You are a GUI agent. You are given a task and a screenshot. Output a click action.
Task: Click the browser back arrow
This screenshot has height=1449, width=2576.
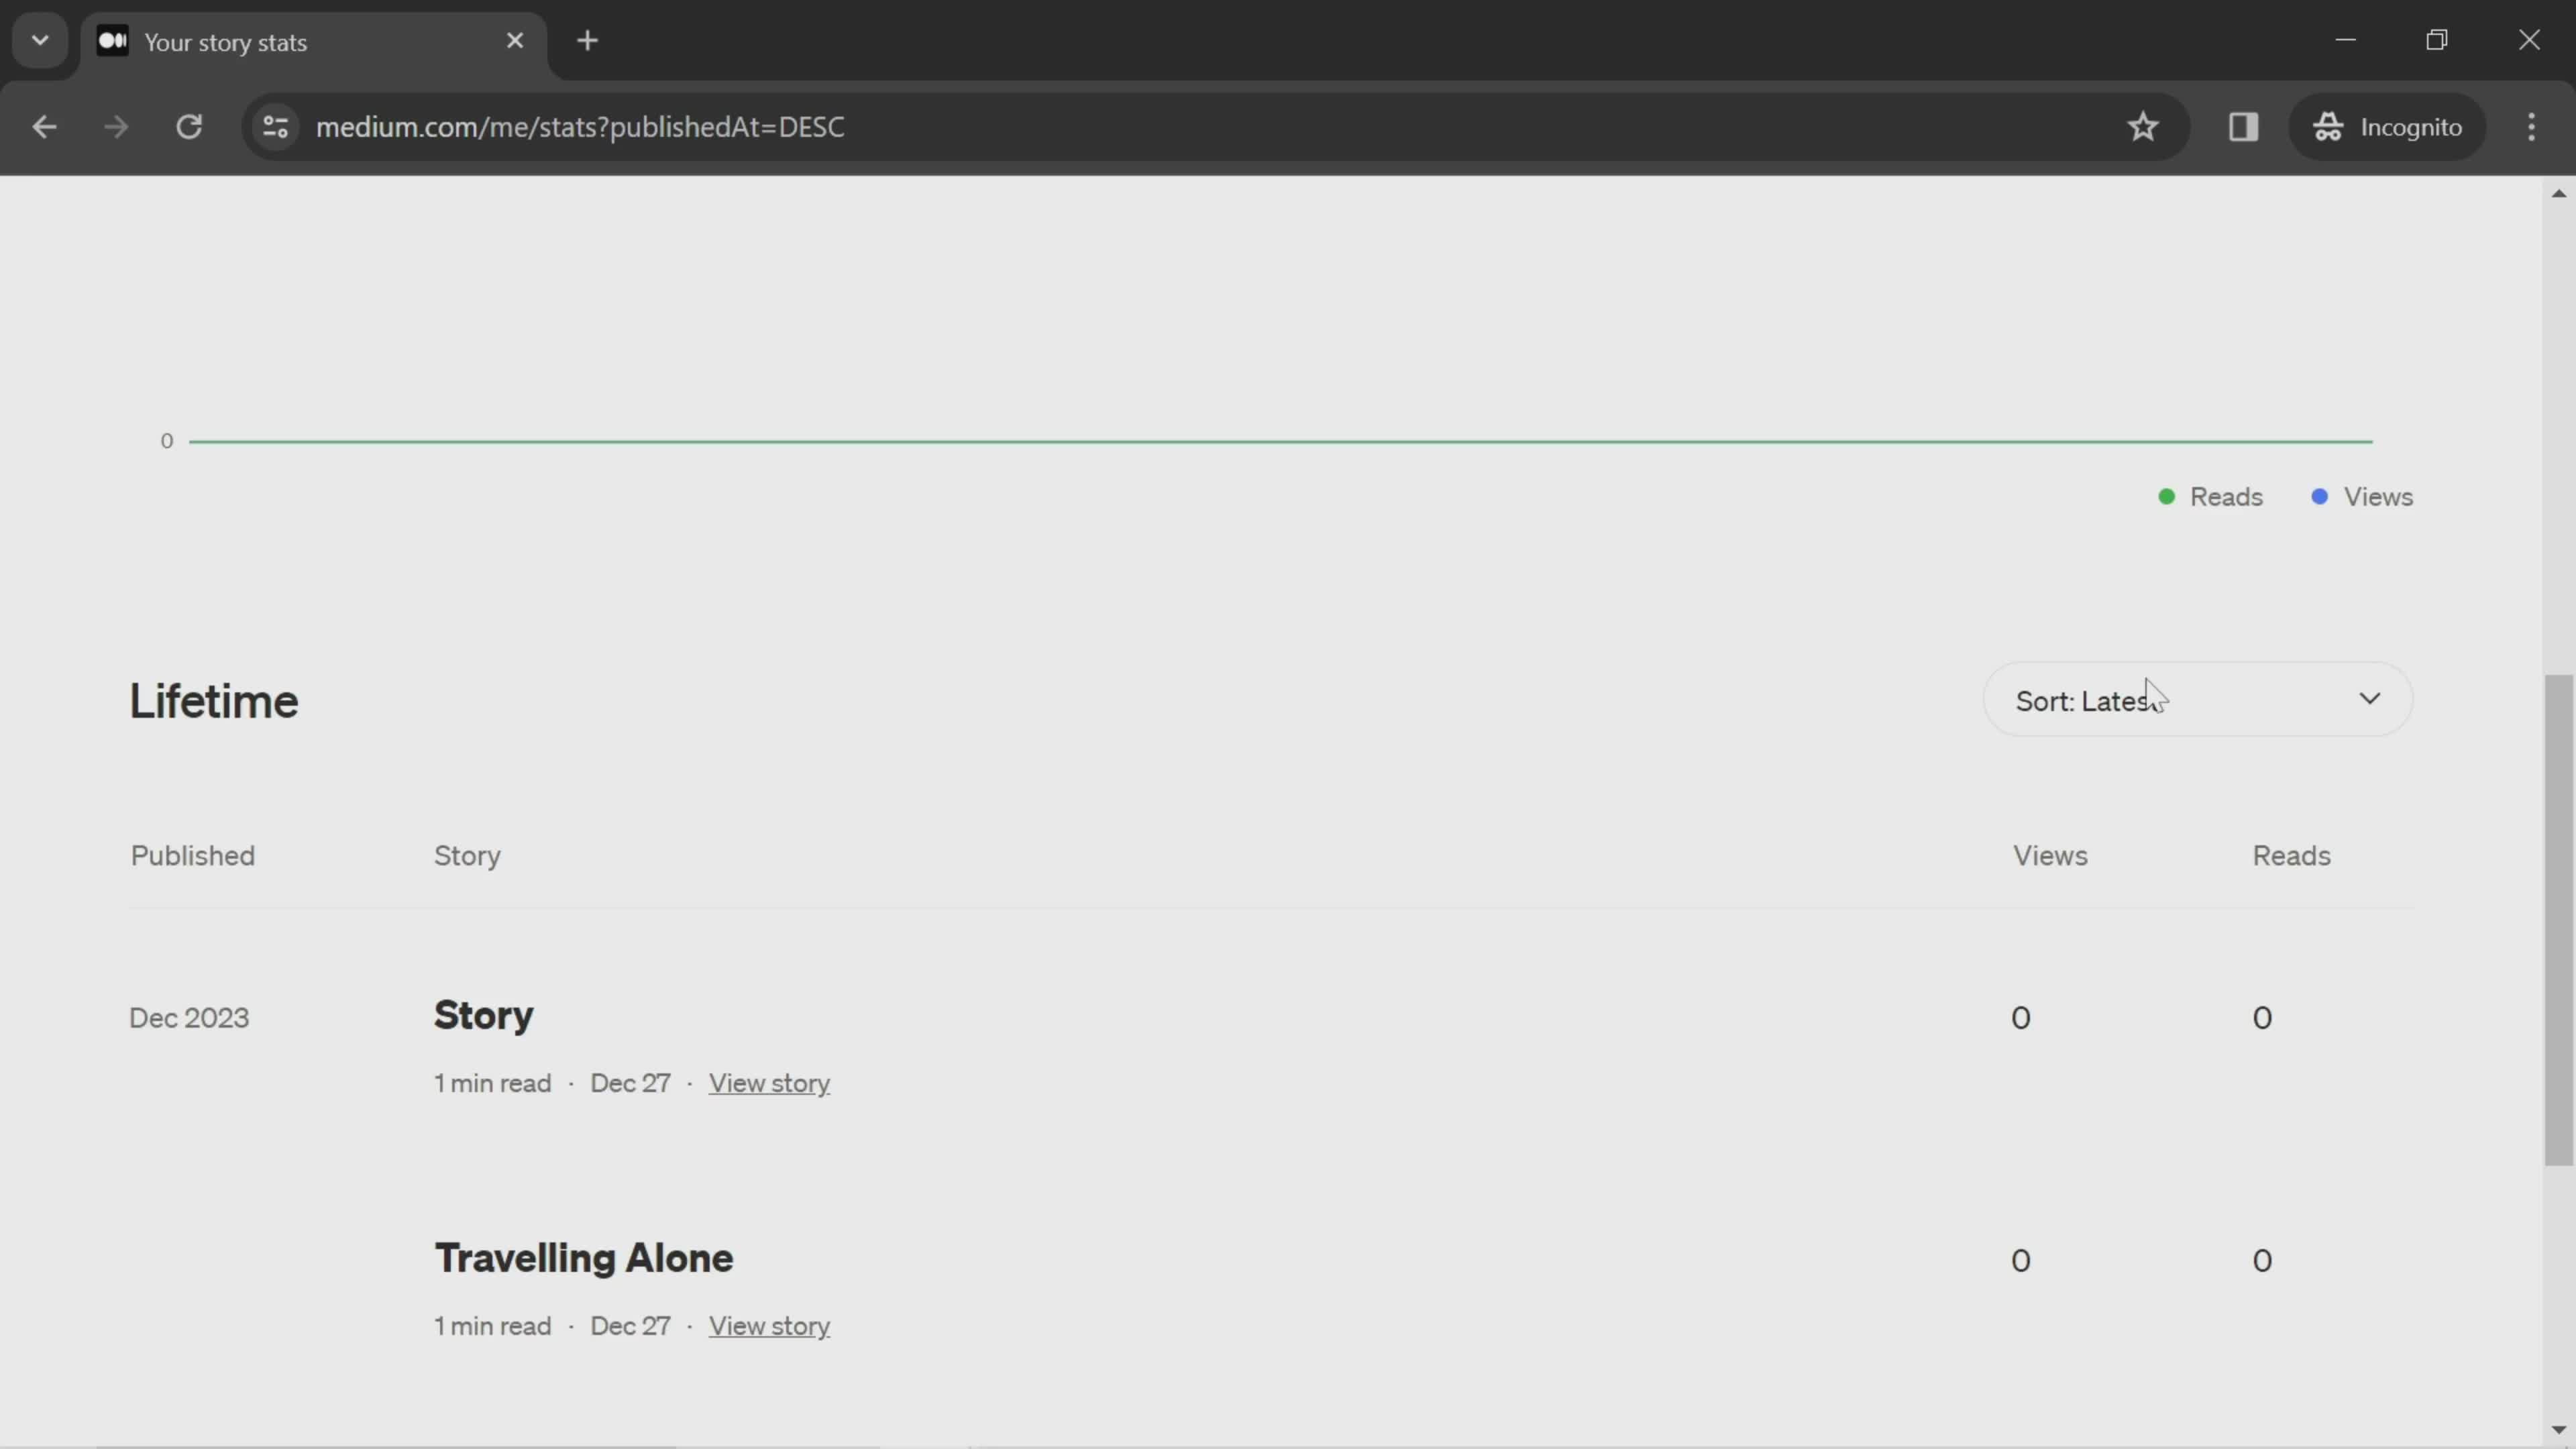pyautogui.click(x=44, y=127)
